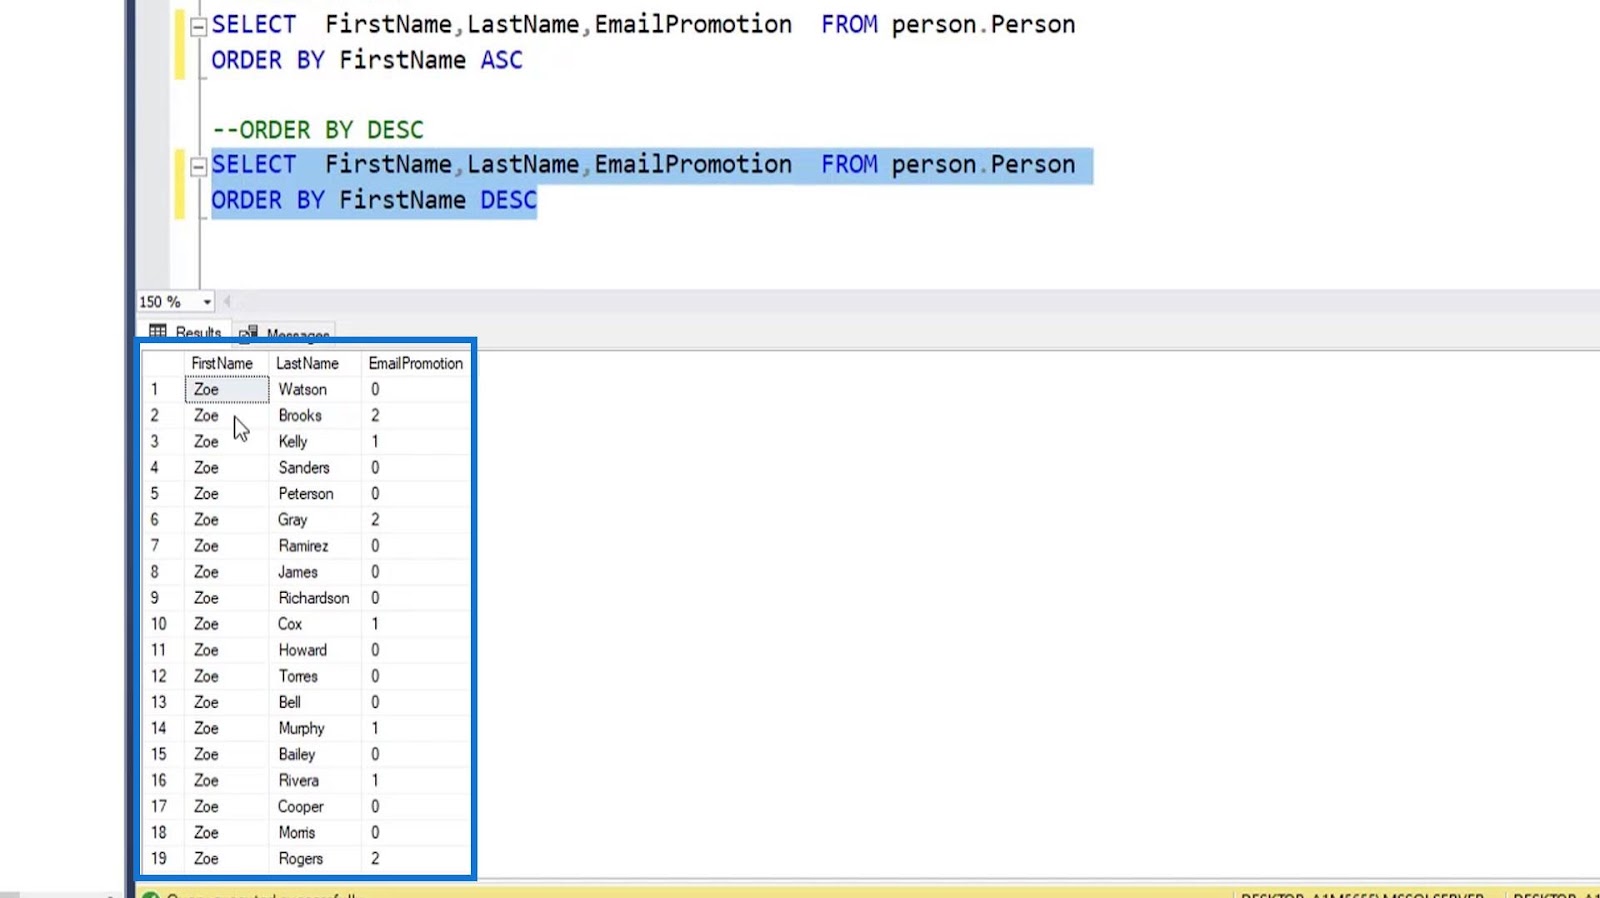Select the Kelly last name cell
This screenshot has width=1600, height=898.
(315, 441)
